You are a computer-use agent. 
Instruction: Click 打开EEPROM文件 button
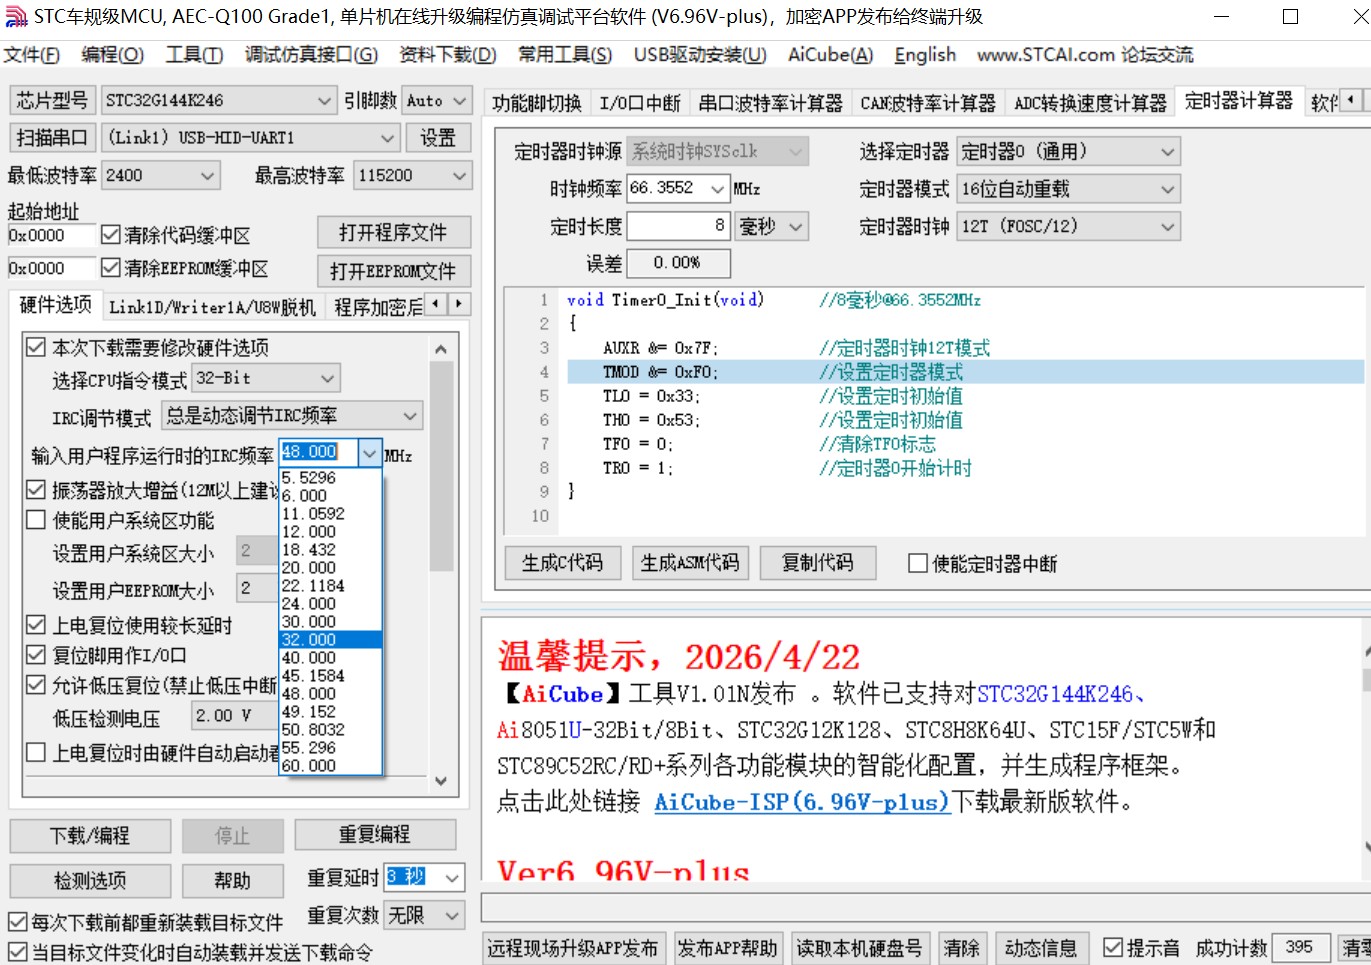coord(393,270)
